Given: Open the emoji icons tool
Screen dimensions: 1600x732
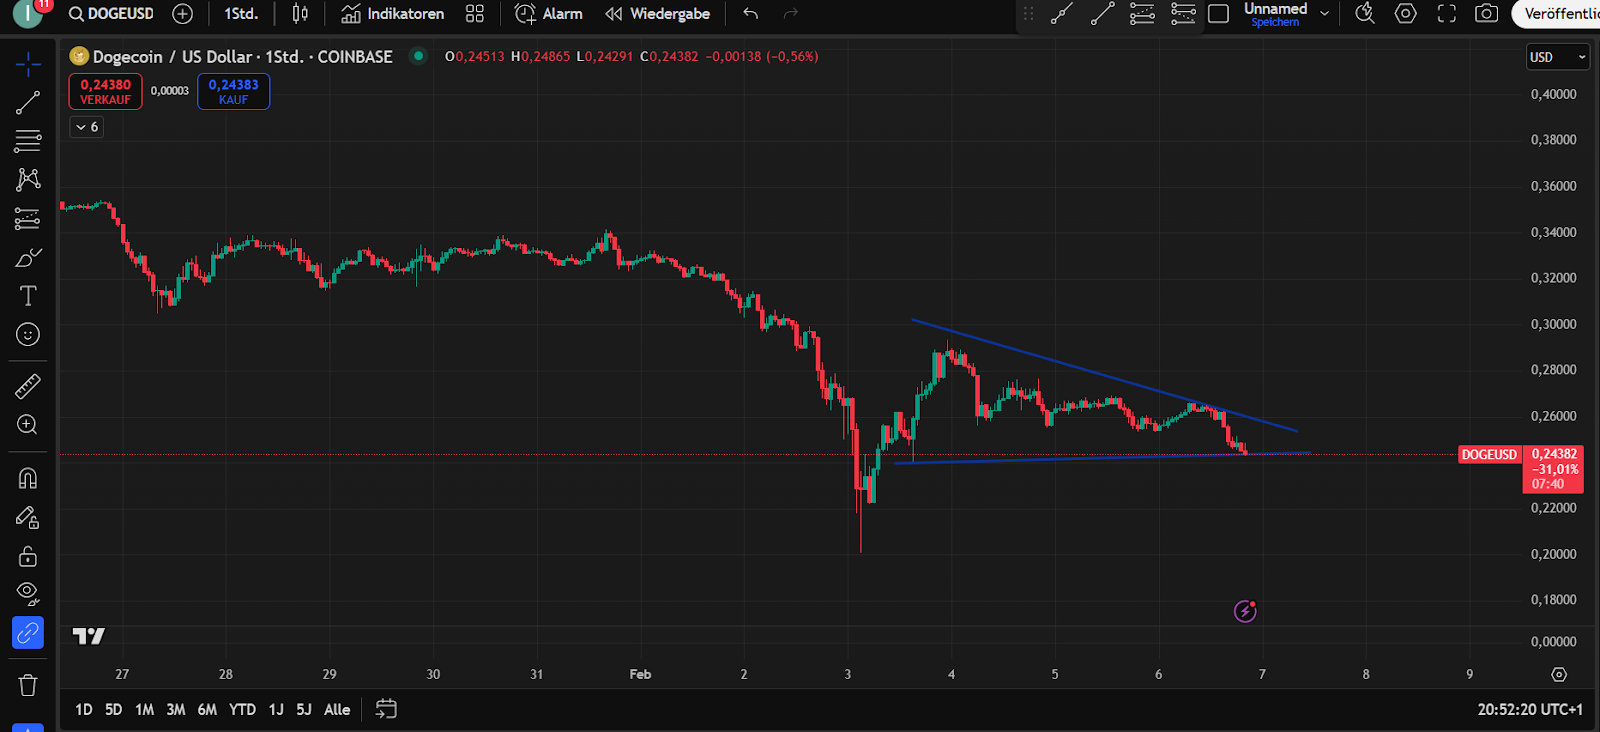Looking at the screenshot, I should (x=27, y=334).
